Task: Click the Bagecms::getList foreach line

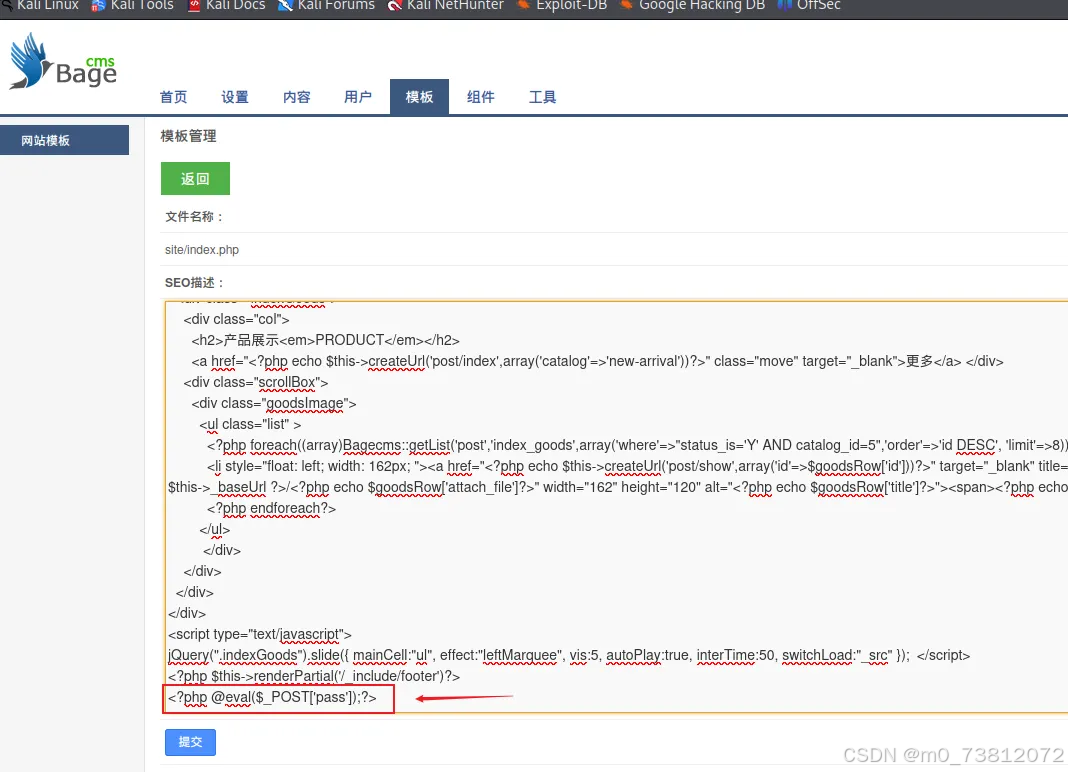Action: (637, 445)
